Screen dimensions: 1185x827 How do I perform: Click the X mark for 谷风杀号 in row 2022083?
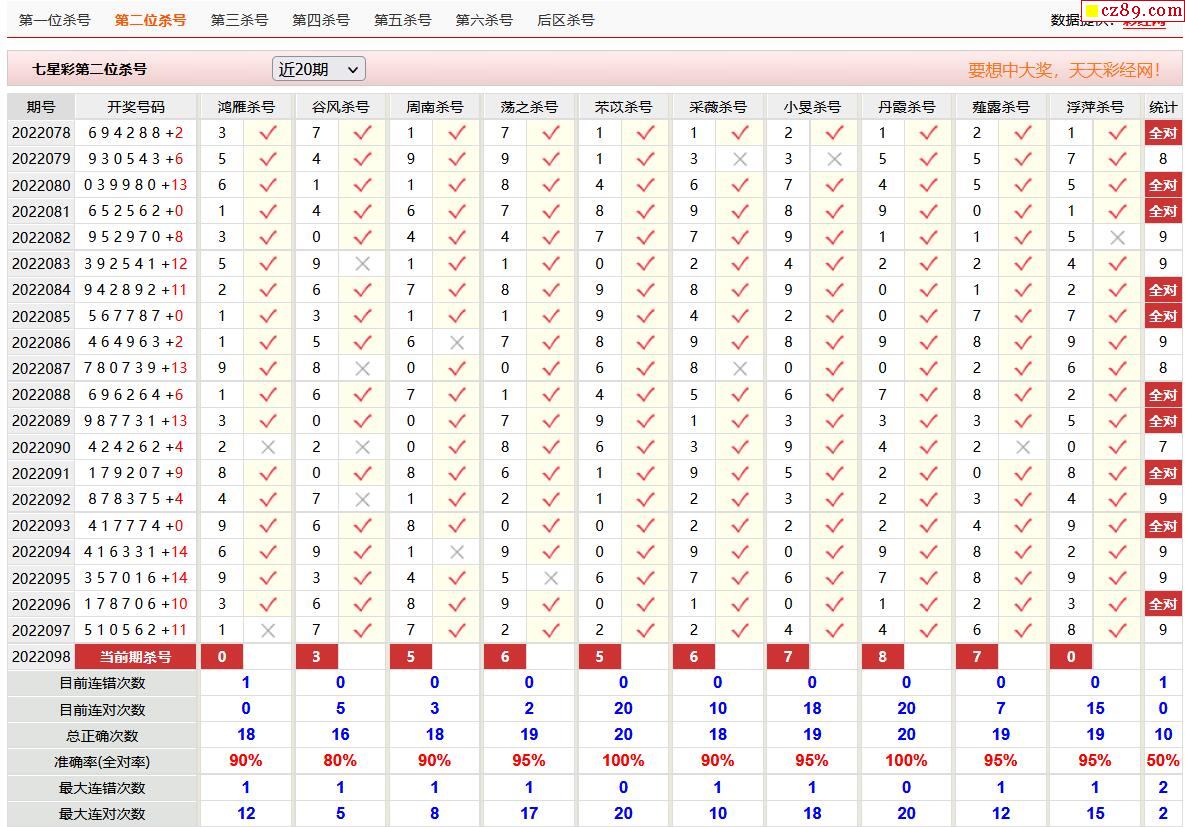[x=363, y=264]
